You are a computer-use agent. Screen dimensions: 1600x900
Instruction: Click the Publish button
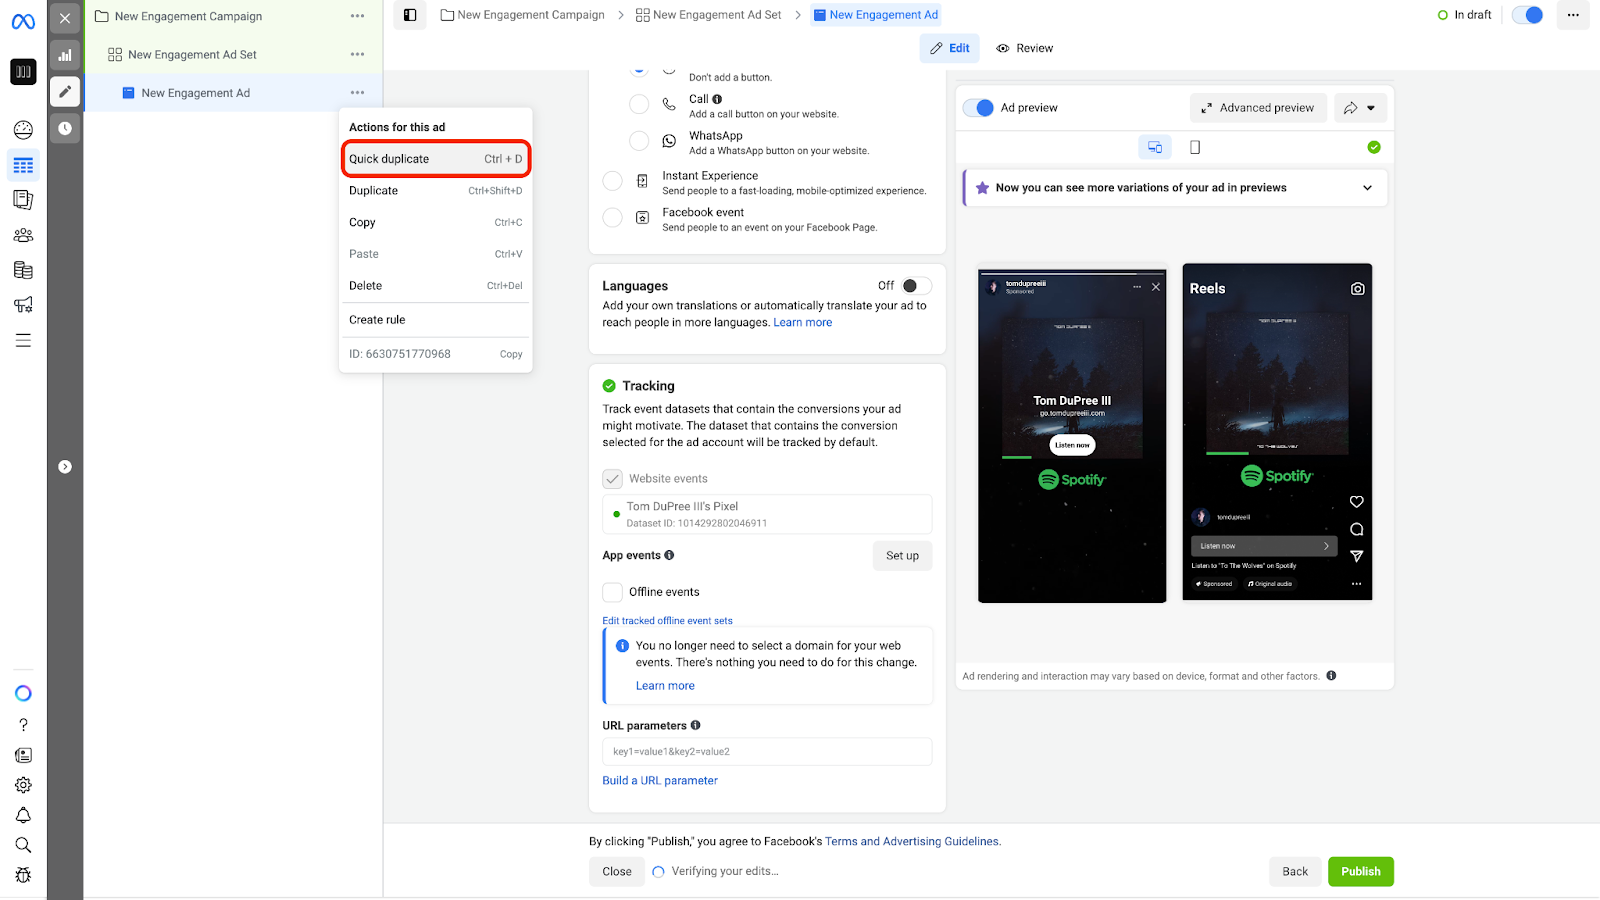click(x=1361, y=872)
